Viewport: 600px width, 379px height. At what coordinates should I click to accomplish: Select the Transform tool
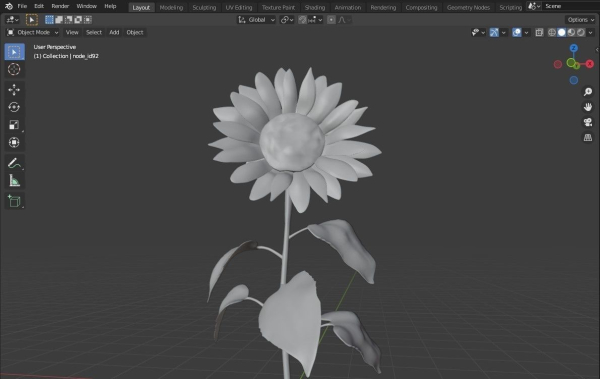[14, 142]
